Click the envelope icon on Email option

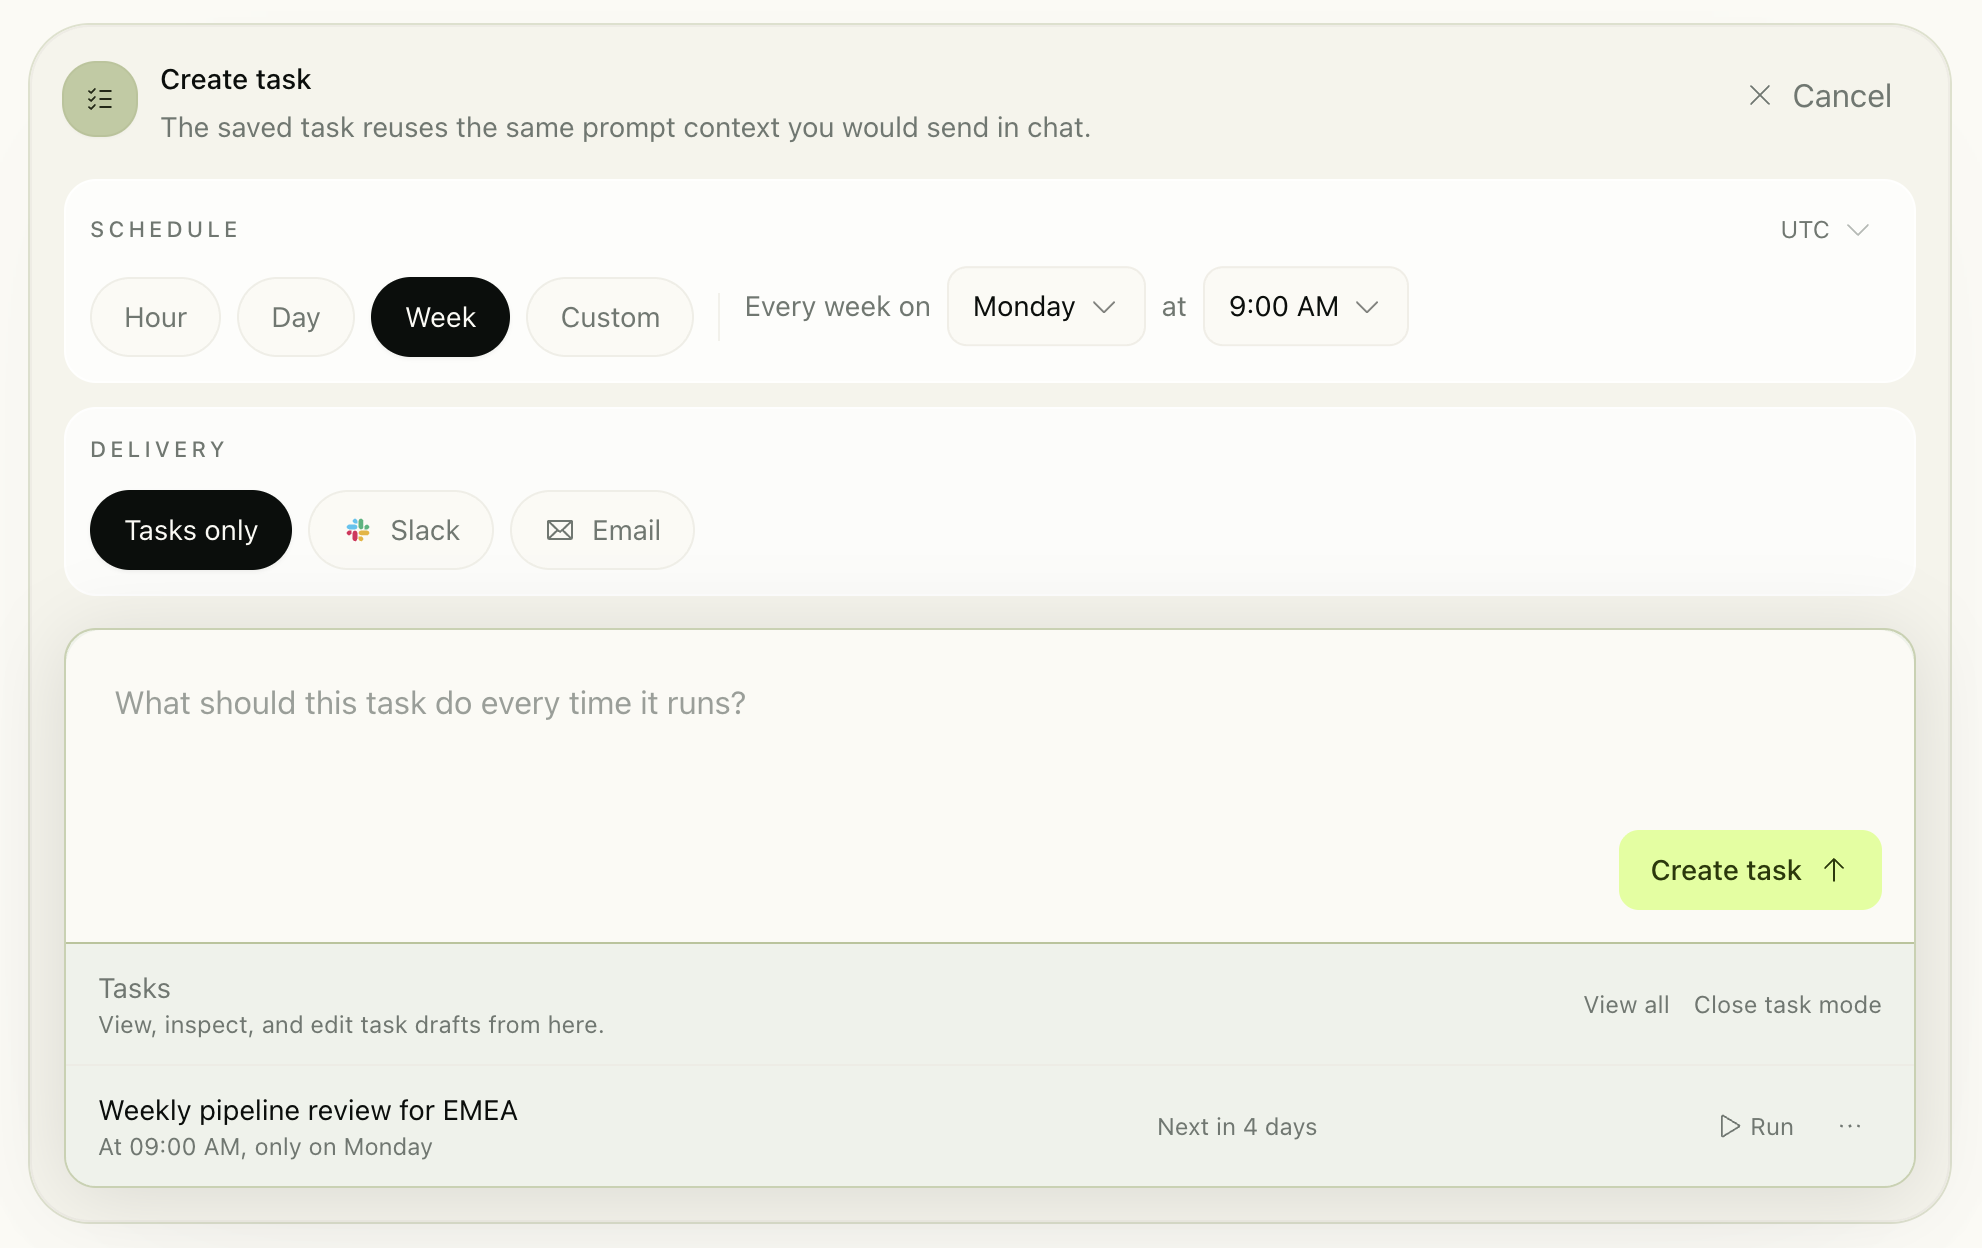point(560,530)
